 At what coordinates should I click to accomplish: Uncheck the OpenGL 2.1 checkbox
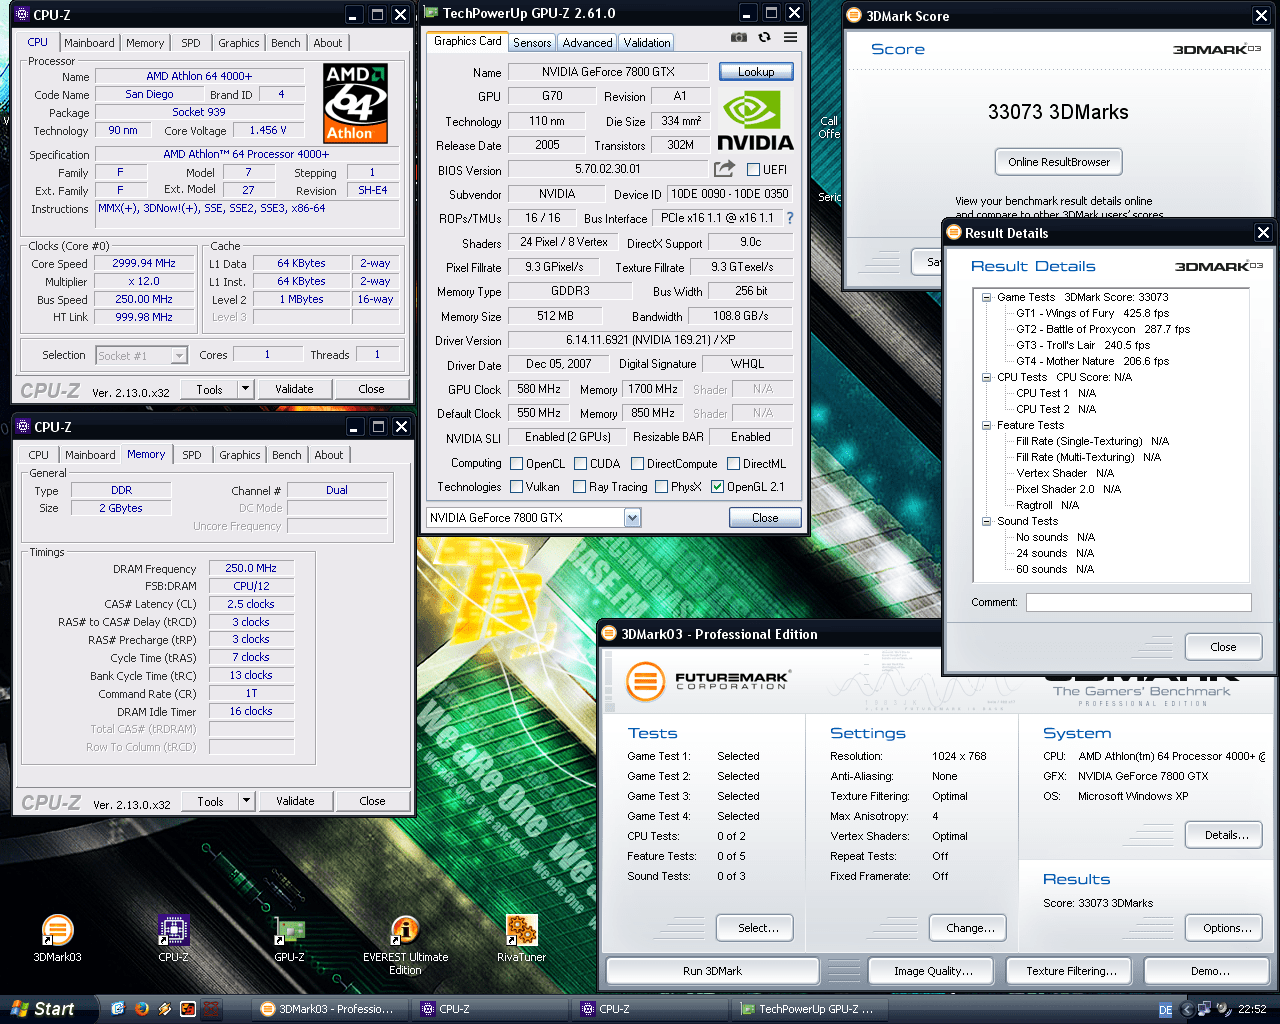(717, 487)
